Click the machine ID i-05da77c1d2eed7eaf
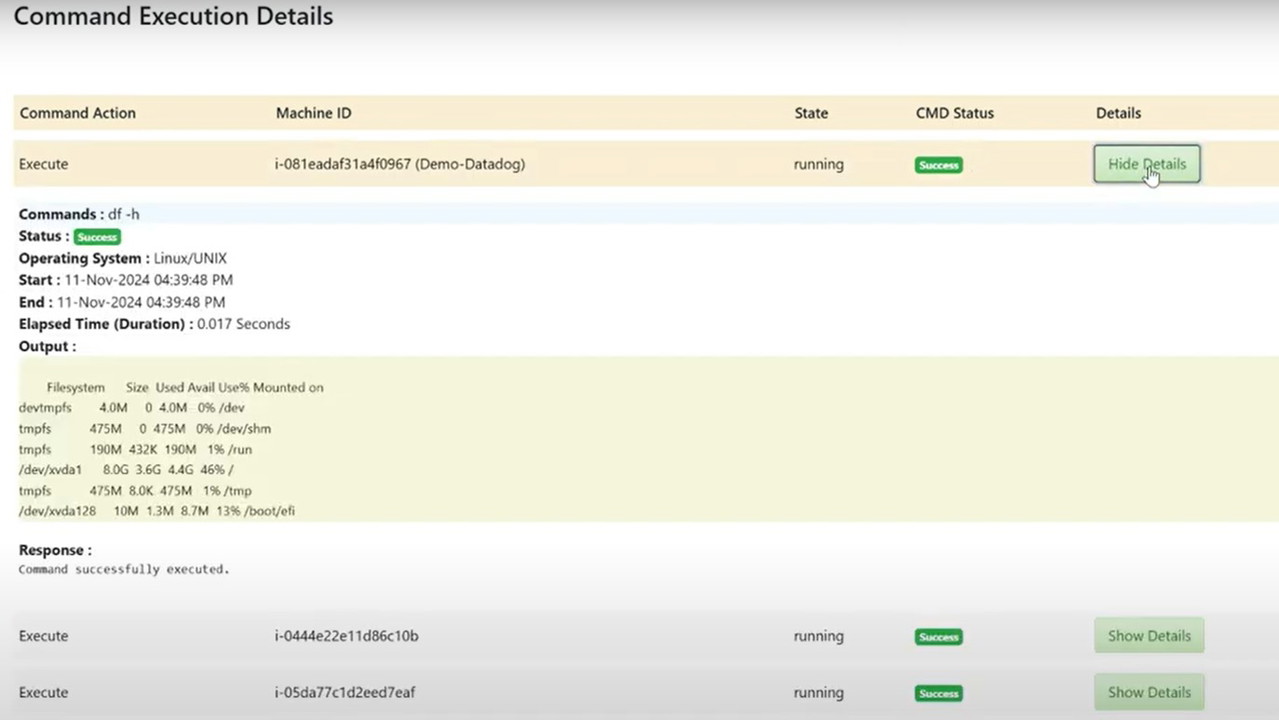 click(x=344, y=692)
